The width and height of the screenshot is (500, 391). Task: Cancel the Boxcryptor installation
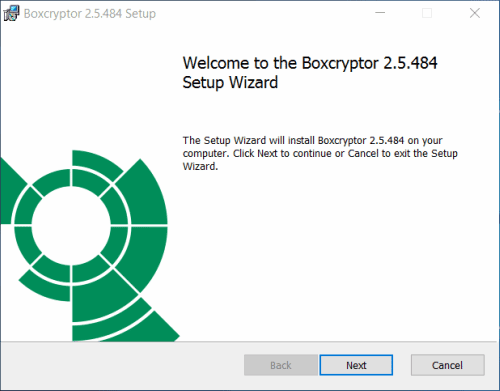coord(447,365)
